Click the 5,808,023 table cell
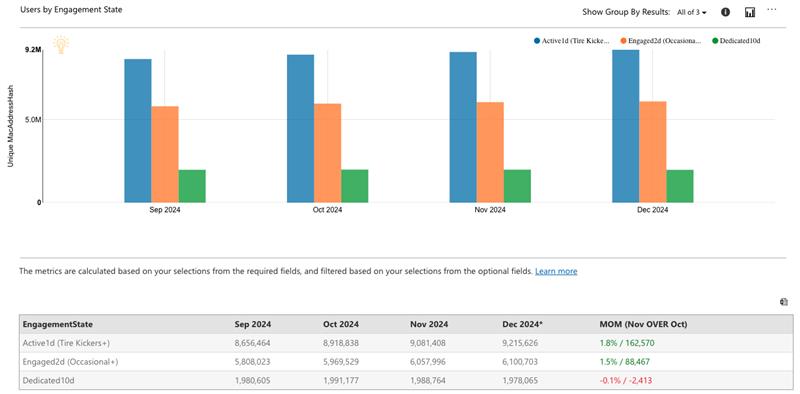Screen dimensions: 800x394 tap(253, 362)
